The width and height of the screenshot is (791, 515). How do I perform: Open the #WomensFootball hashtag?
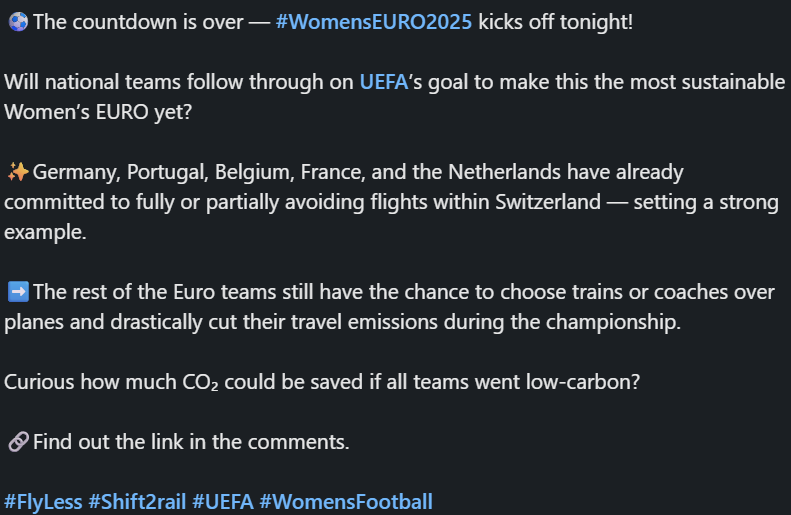pos(346,501)
